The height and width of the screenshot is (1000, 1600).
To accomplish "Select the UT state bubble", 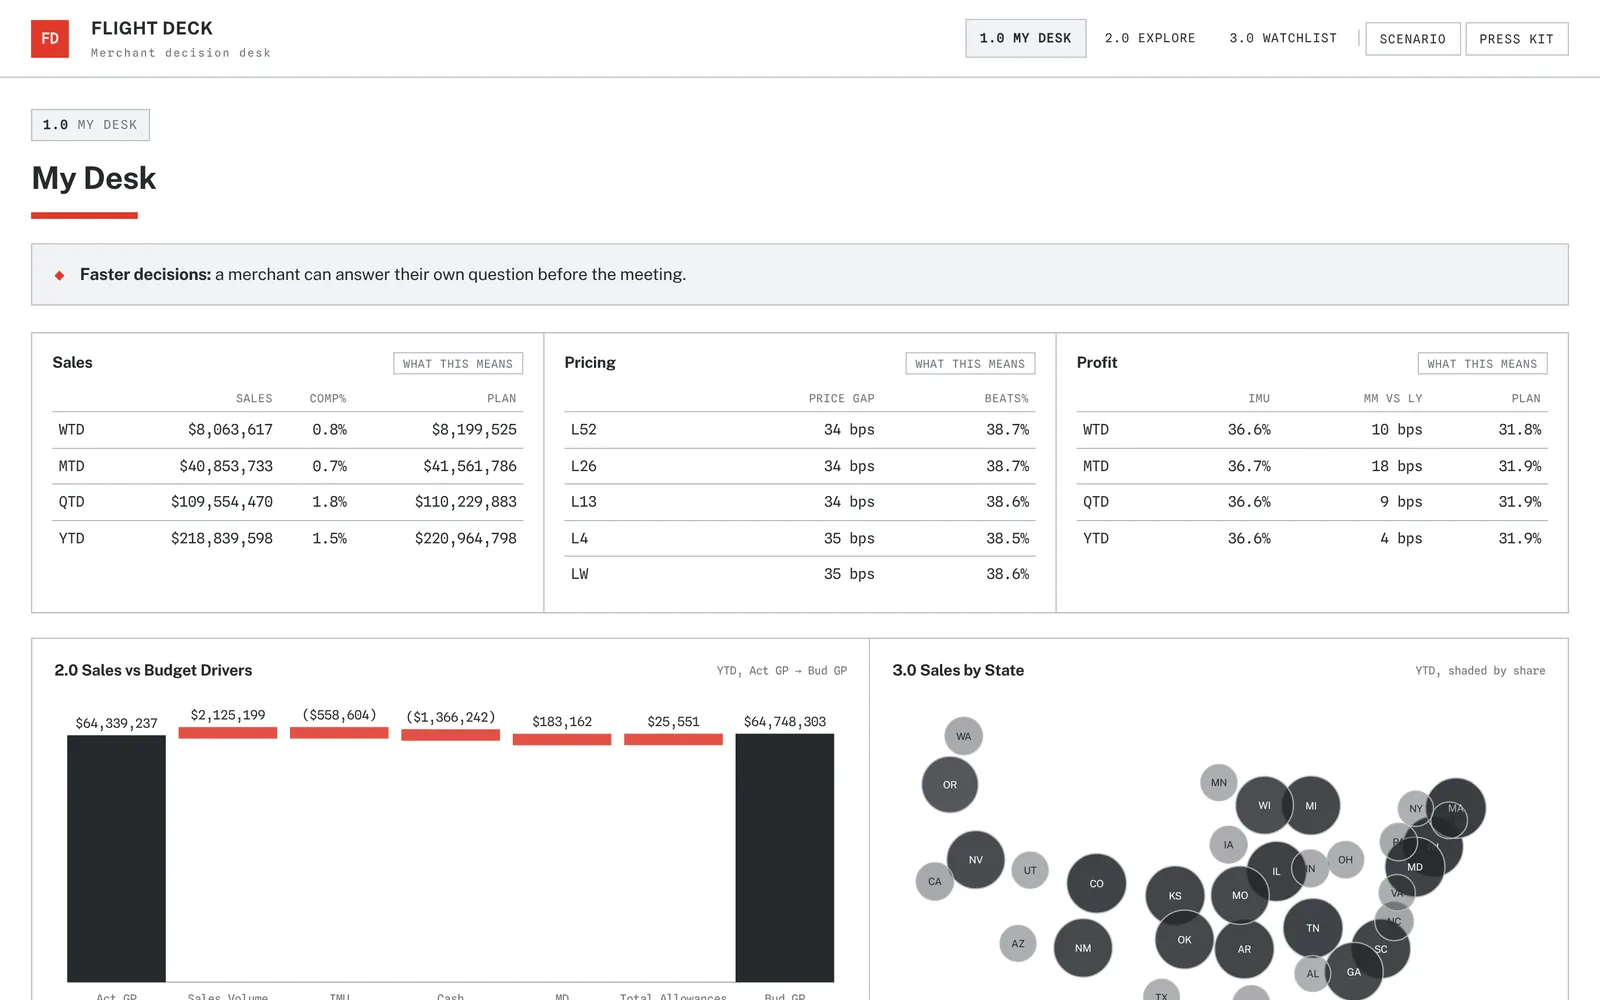I will point(1030,870).
